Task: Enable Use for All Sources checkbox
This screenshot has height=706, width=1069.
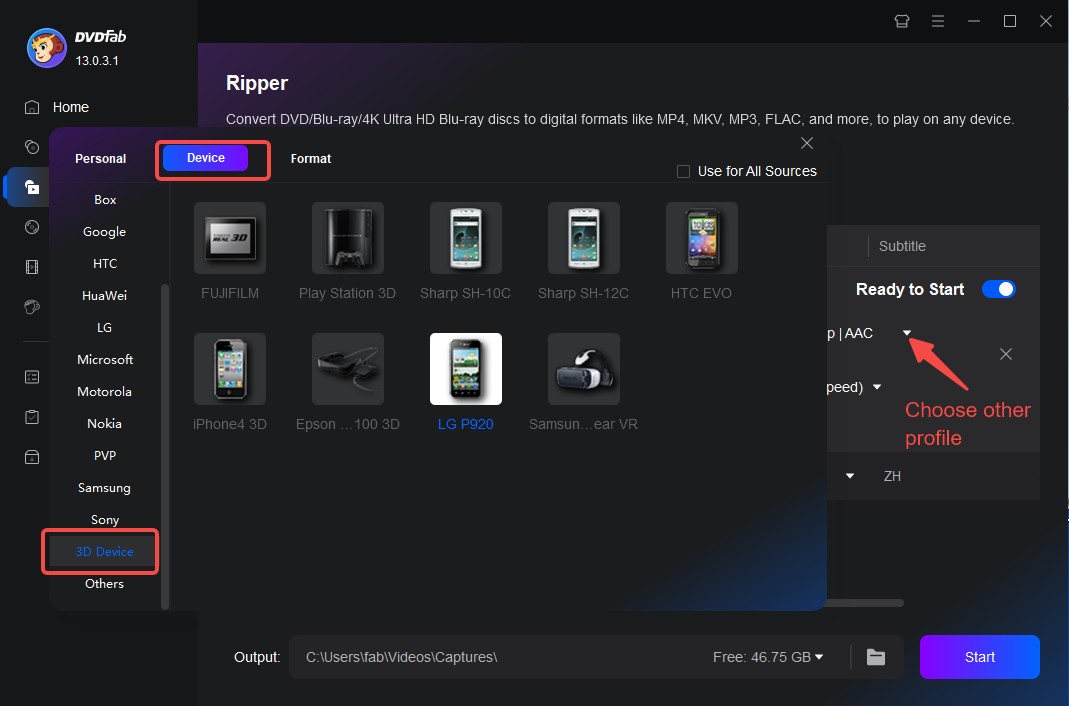Action: (x=683, y=172)
